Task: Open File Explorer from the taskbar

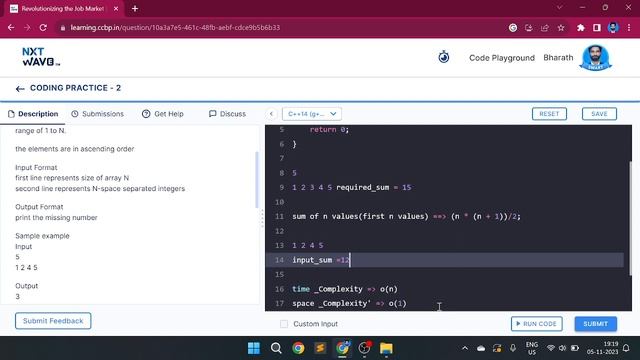Action: point(386,348)
